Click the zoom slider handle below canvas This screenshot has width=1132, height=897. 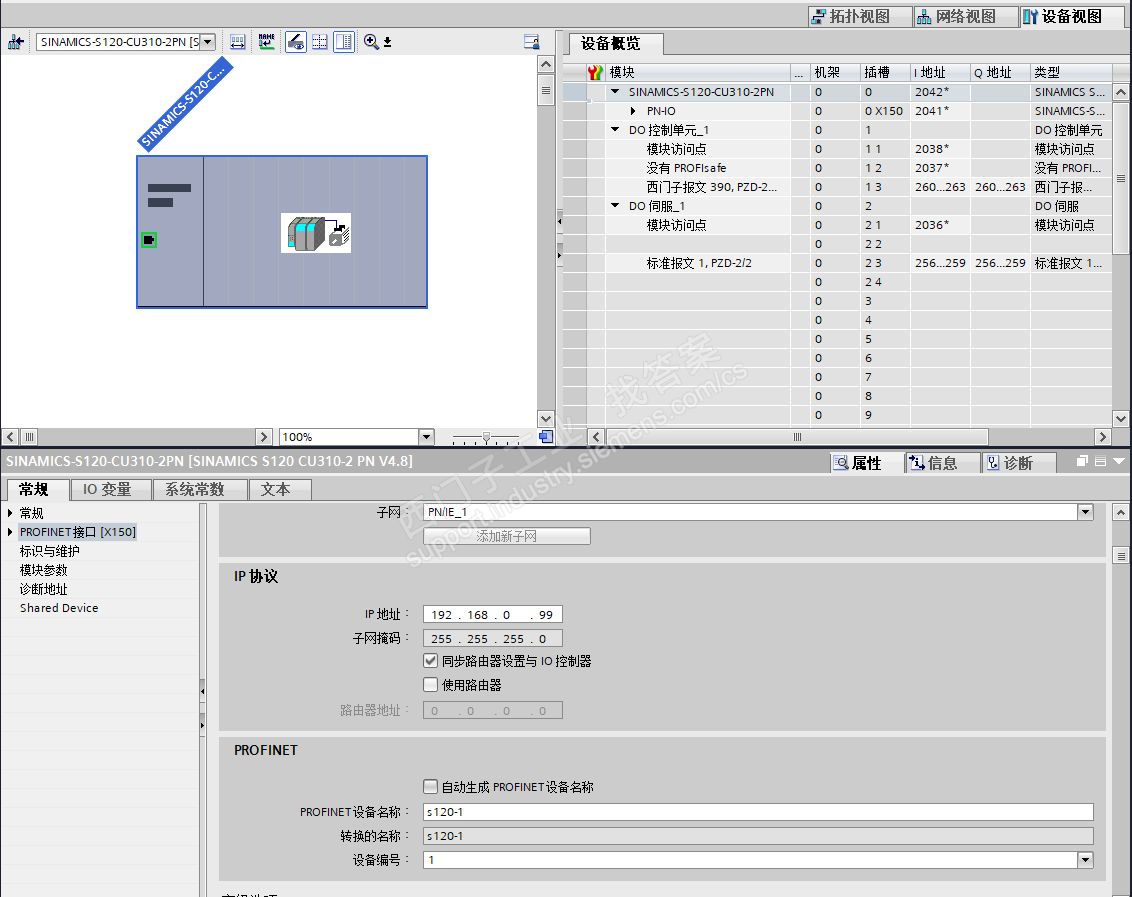[486, 437]
